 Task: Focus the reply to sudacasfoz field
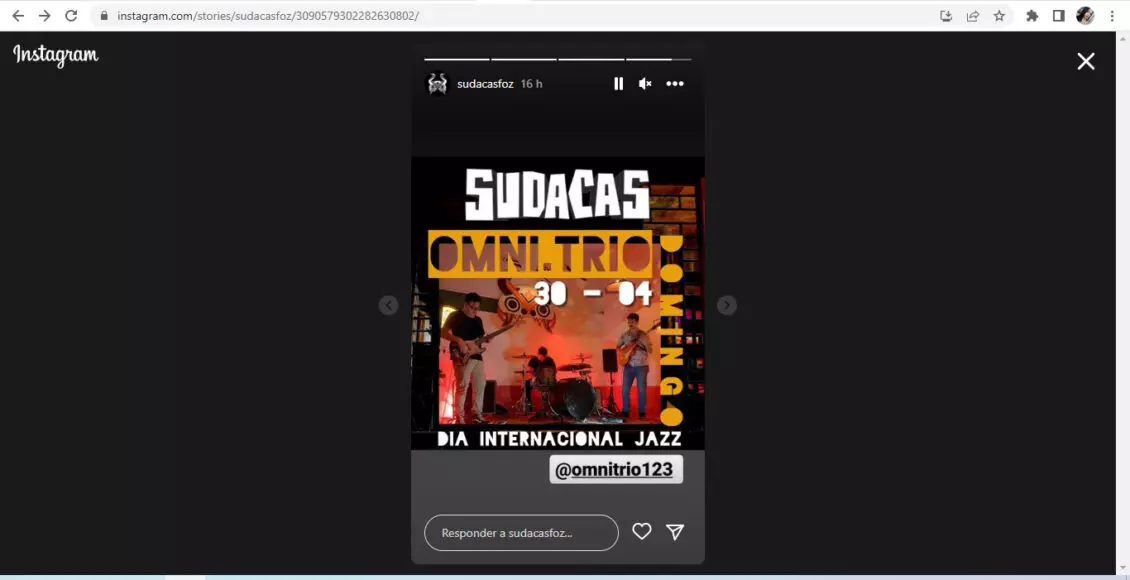tap(521, 533)
